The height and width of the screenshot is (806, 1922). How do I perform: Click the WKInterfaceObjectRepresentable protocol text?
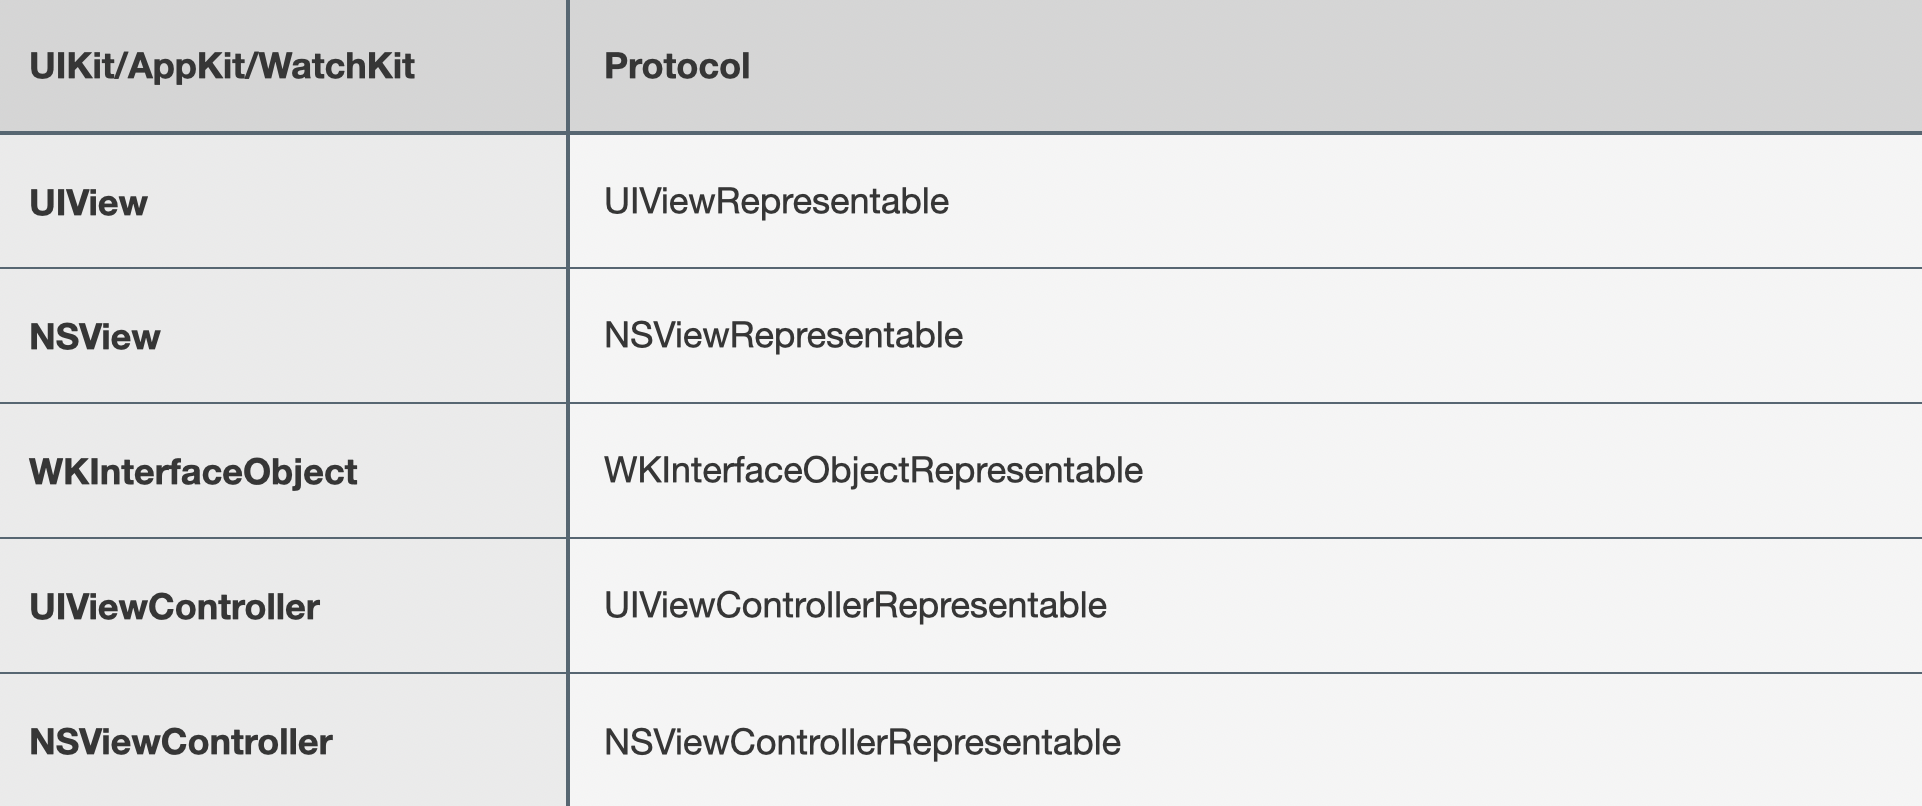tap(873, 471)
